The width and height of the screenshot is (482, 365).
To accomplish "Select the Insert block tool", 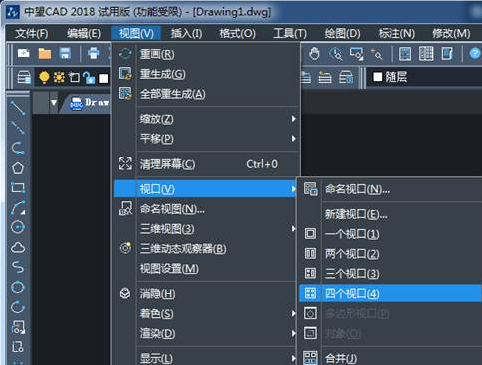I will click(x=18, y=327).
